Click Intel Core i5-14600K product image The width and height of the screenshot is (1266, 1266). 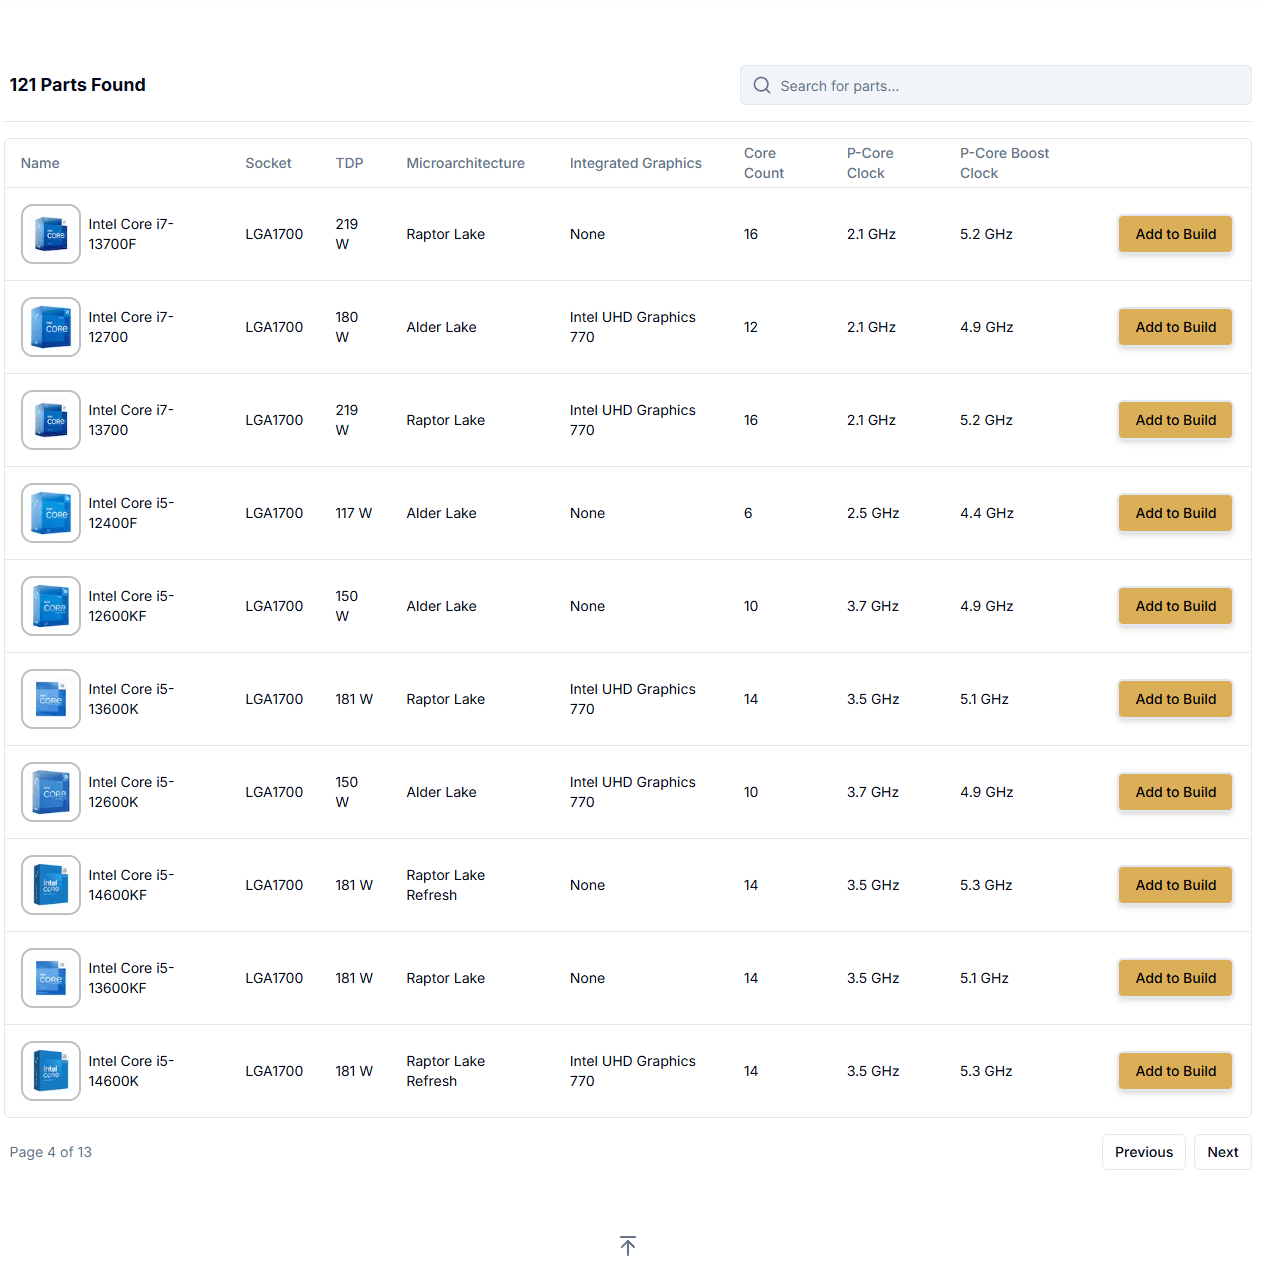click(51, 1071)
